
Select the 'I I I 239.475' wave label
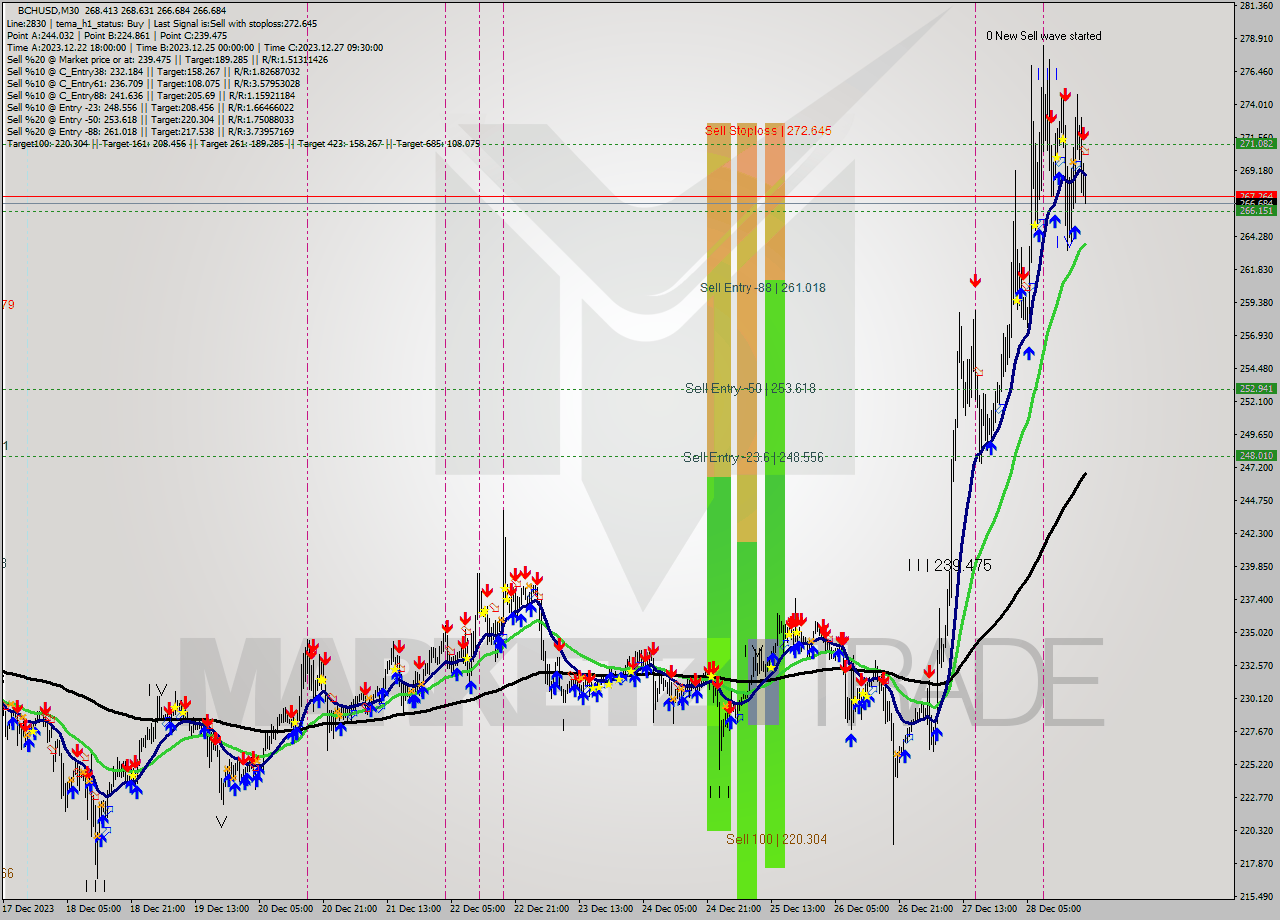coord(949,566)
